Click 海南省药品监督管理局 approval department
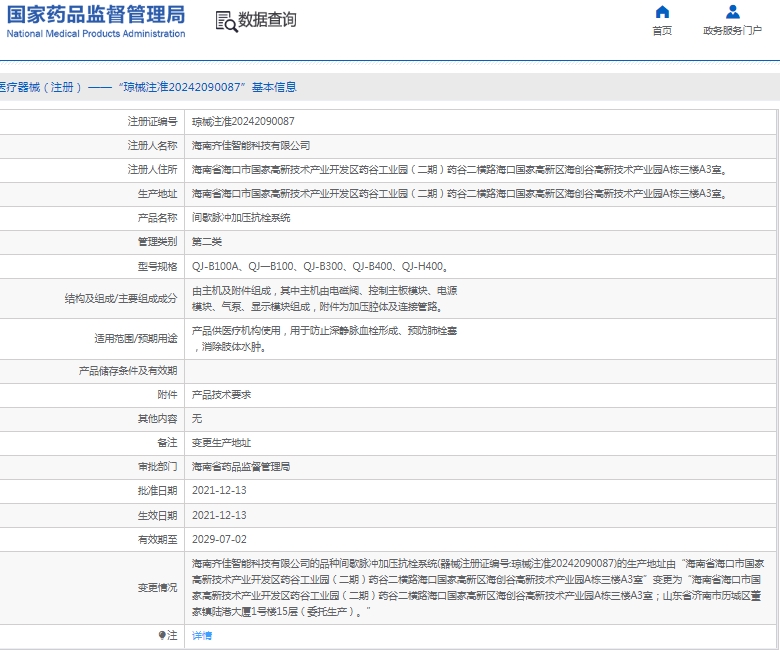 (241, 467)
